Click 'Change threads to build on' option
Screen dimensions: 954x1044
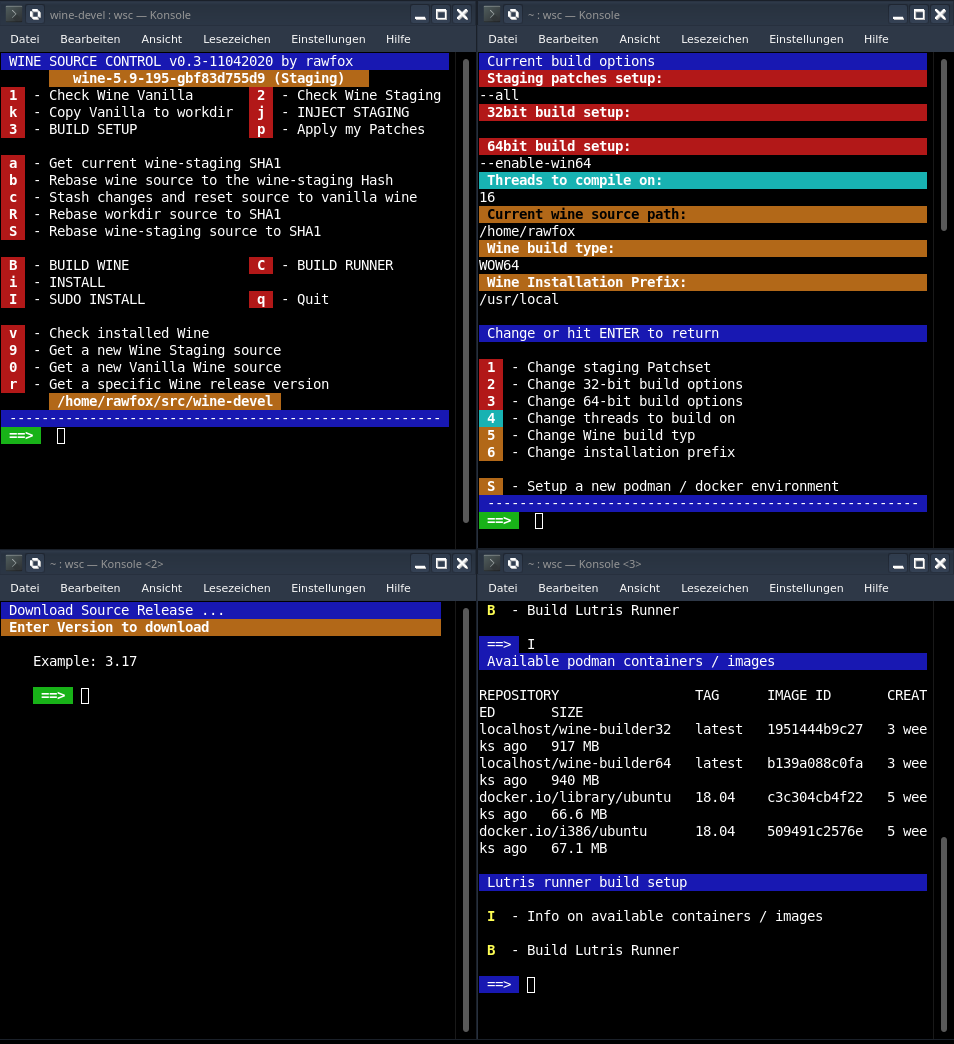630,418
